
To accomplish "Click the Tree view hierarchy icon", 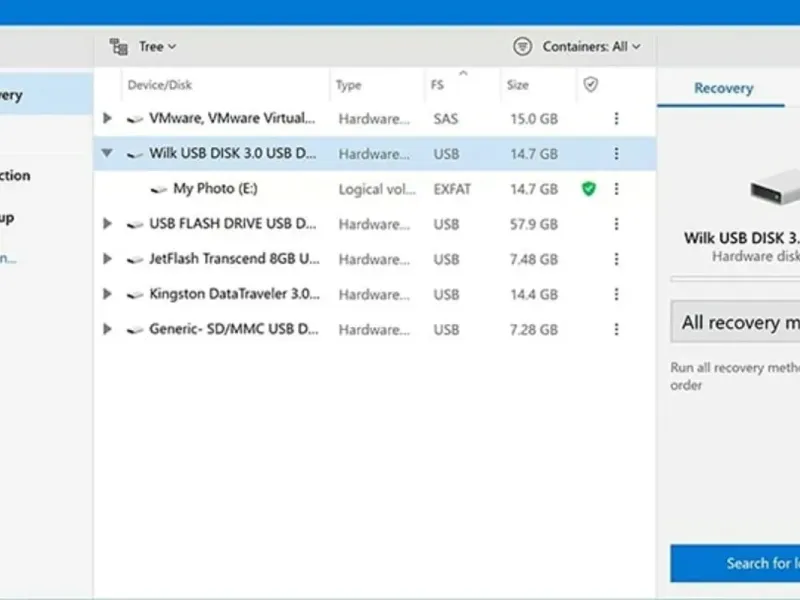I will (x=119, y=47).
